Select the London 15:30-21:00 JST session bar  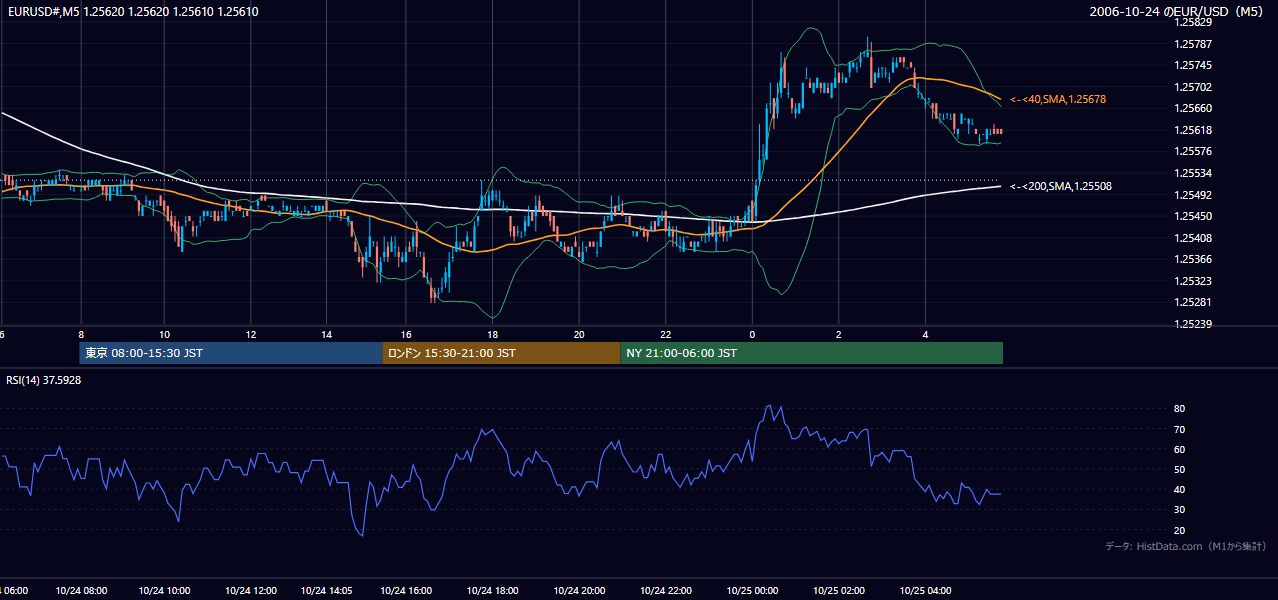[501, 353]
